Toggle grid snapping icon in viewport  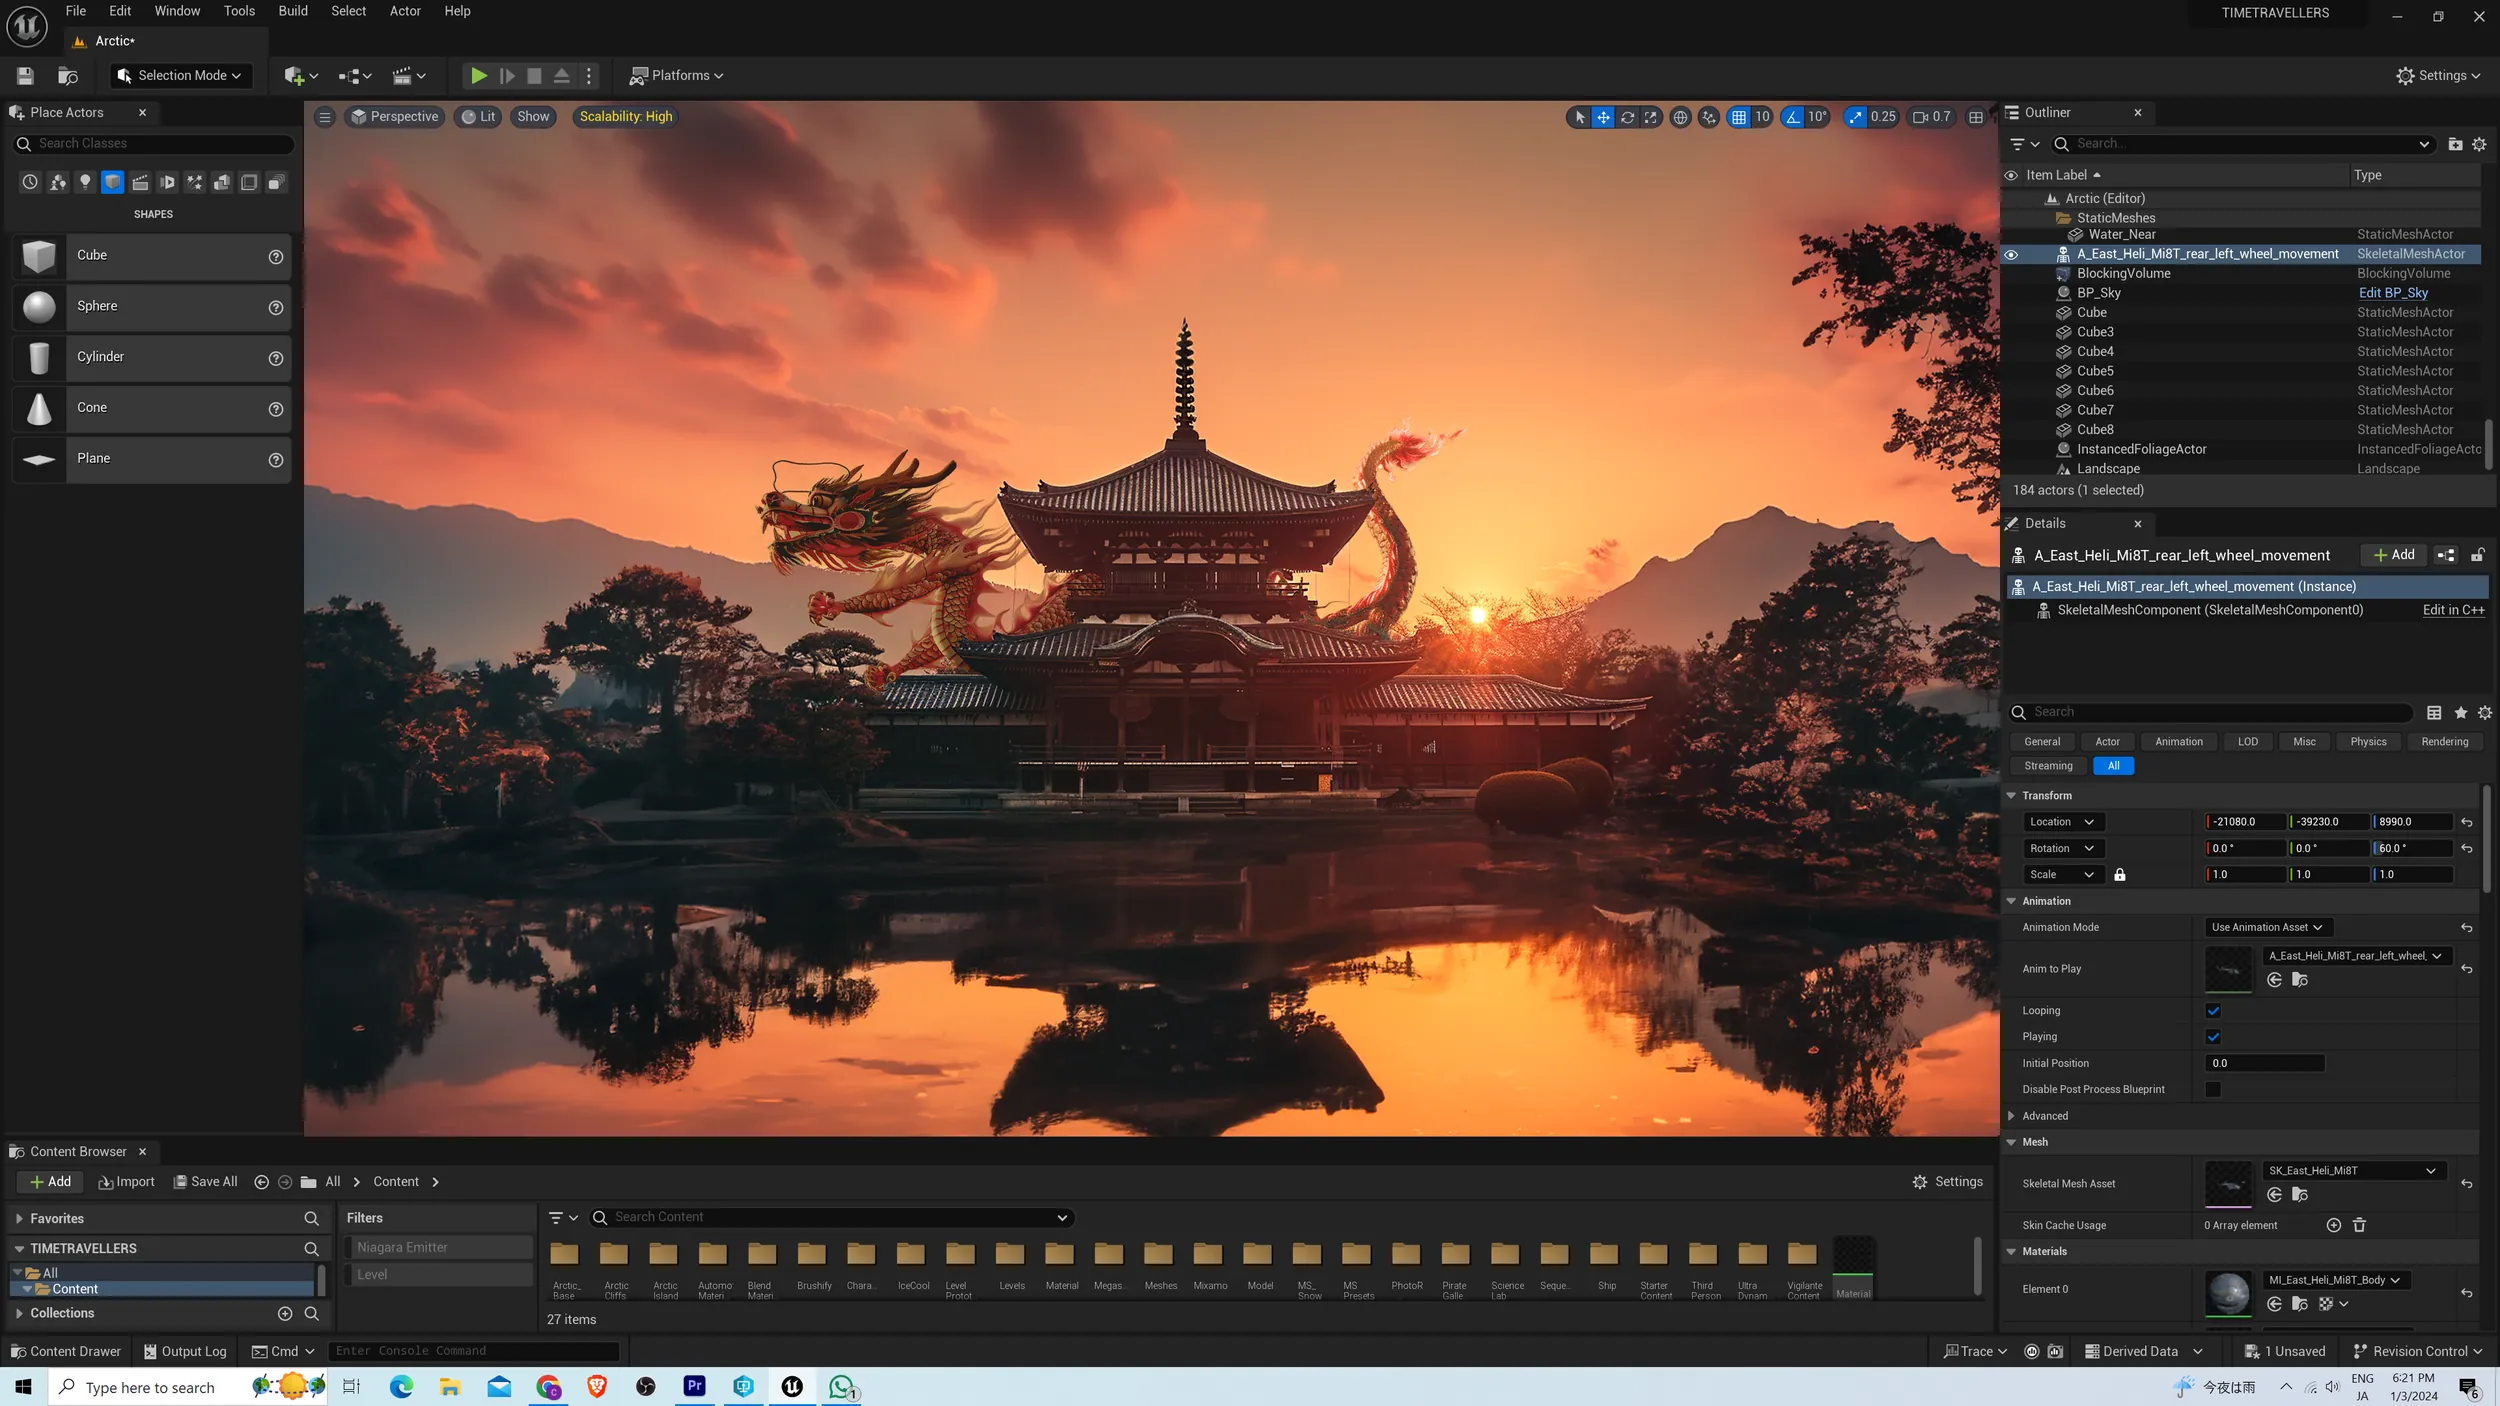1739,117
